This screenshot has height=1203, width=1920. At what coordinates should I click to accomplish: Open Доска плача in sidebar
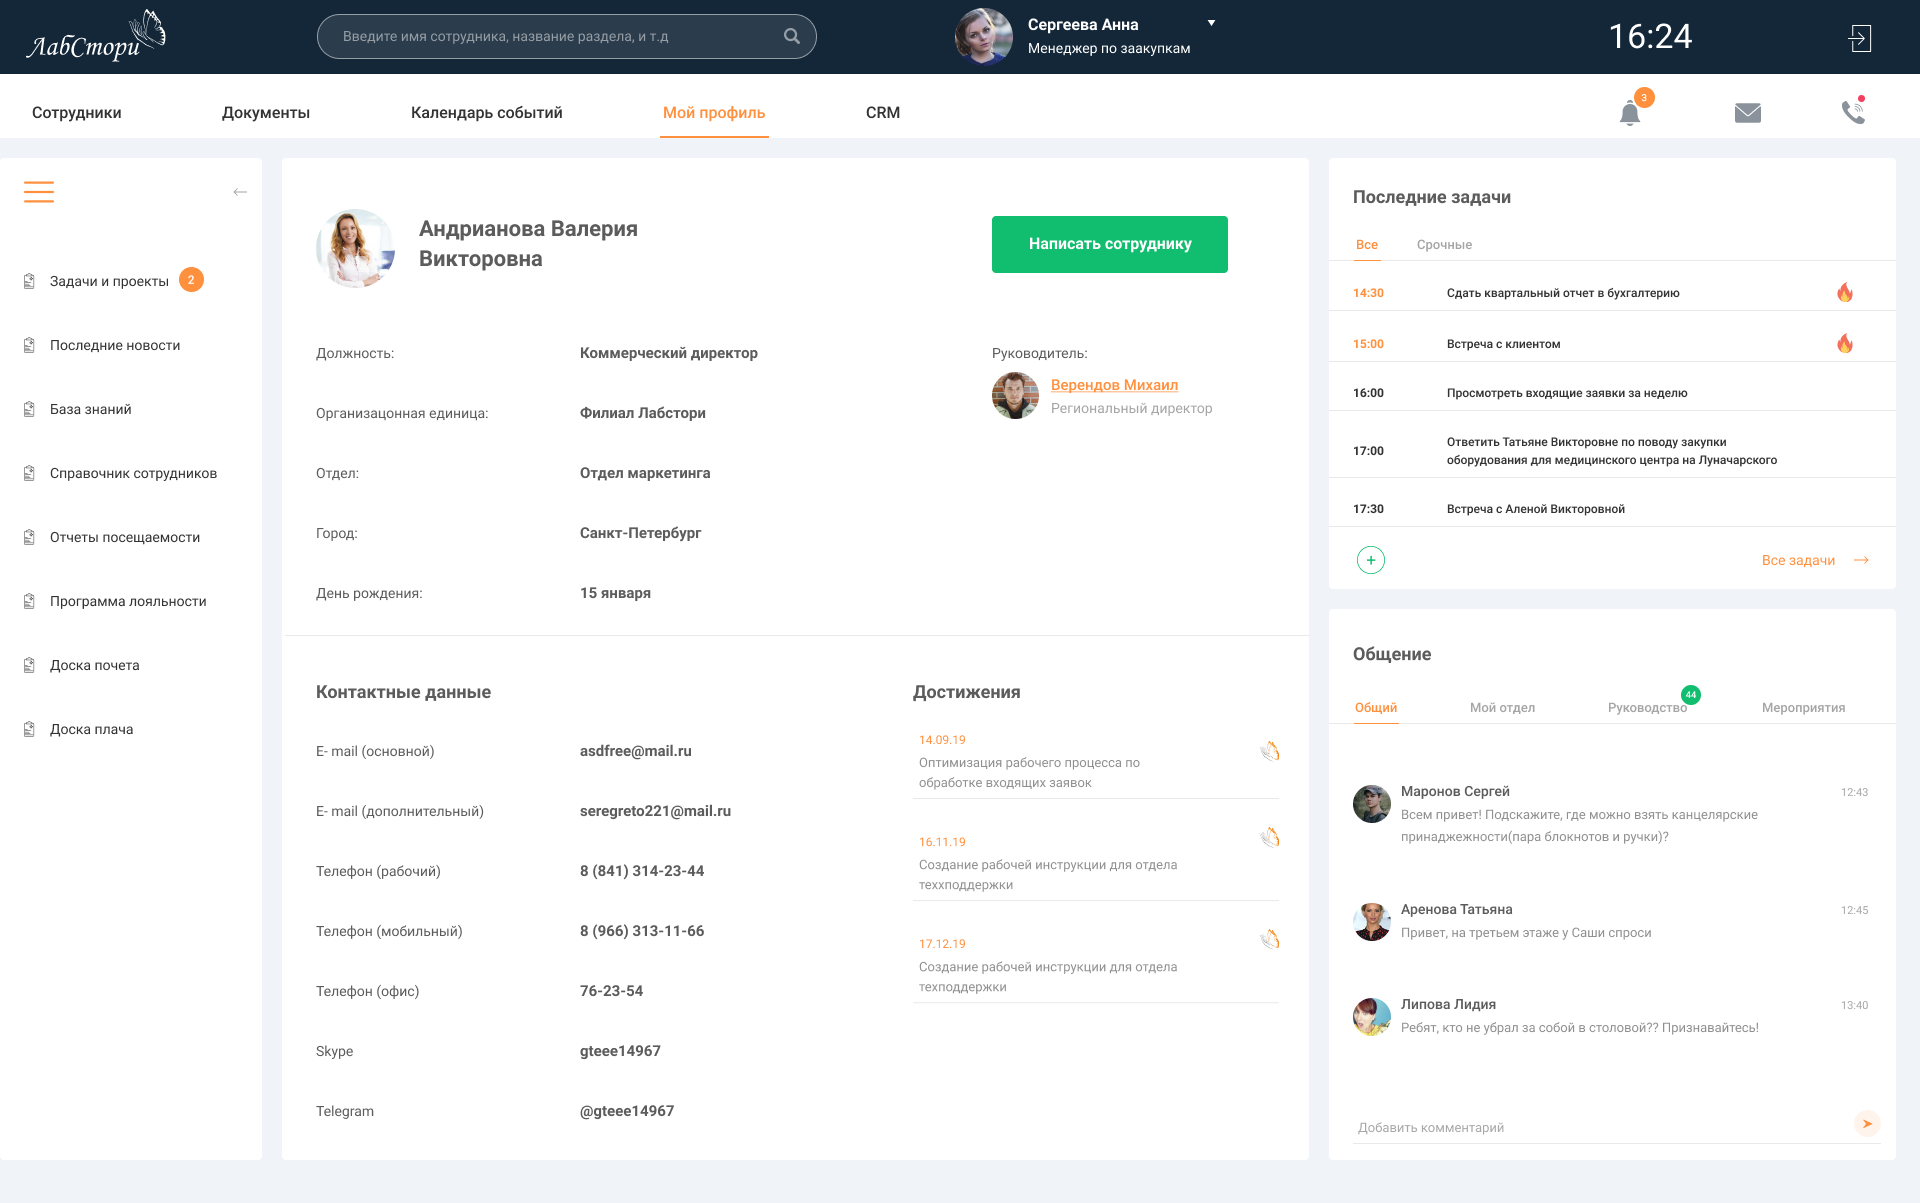click(92, 729)
